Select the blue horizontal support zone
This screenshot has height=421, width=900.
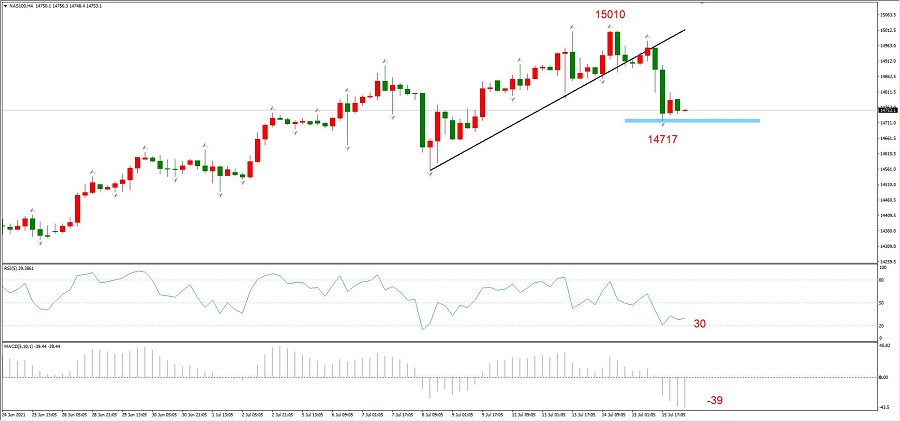[692, 121]
